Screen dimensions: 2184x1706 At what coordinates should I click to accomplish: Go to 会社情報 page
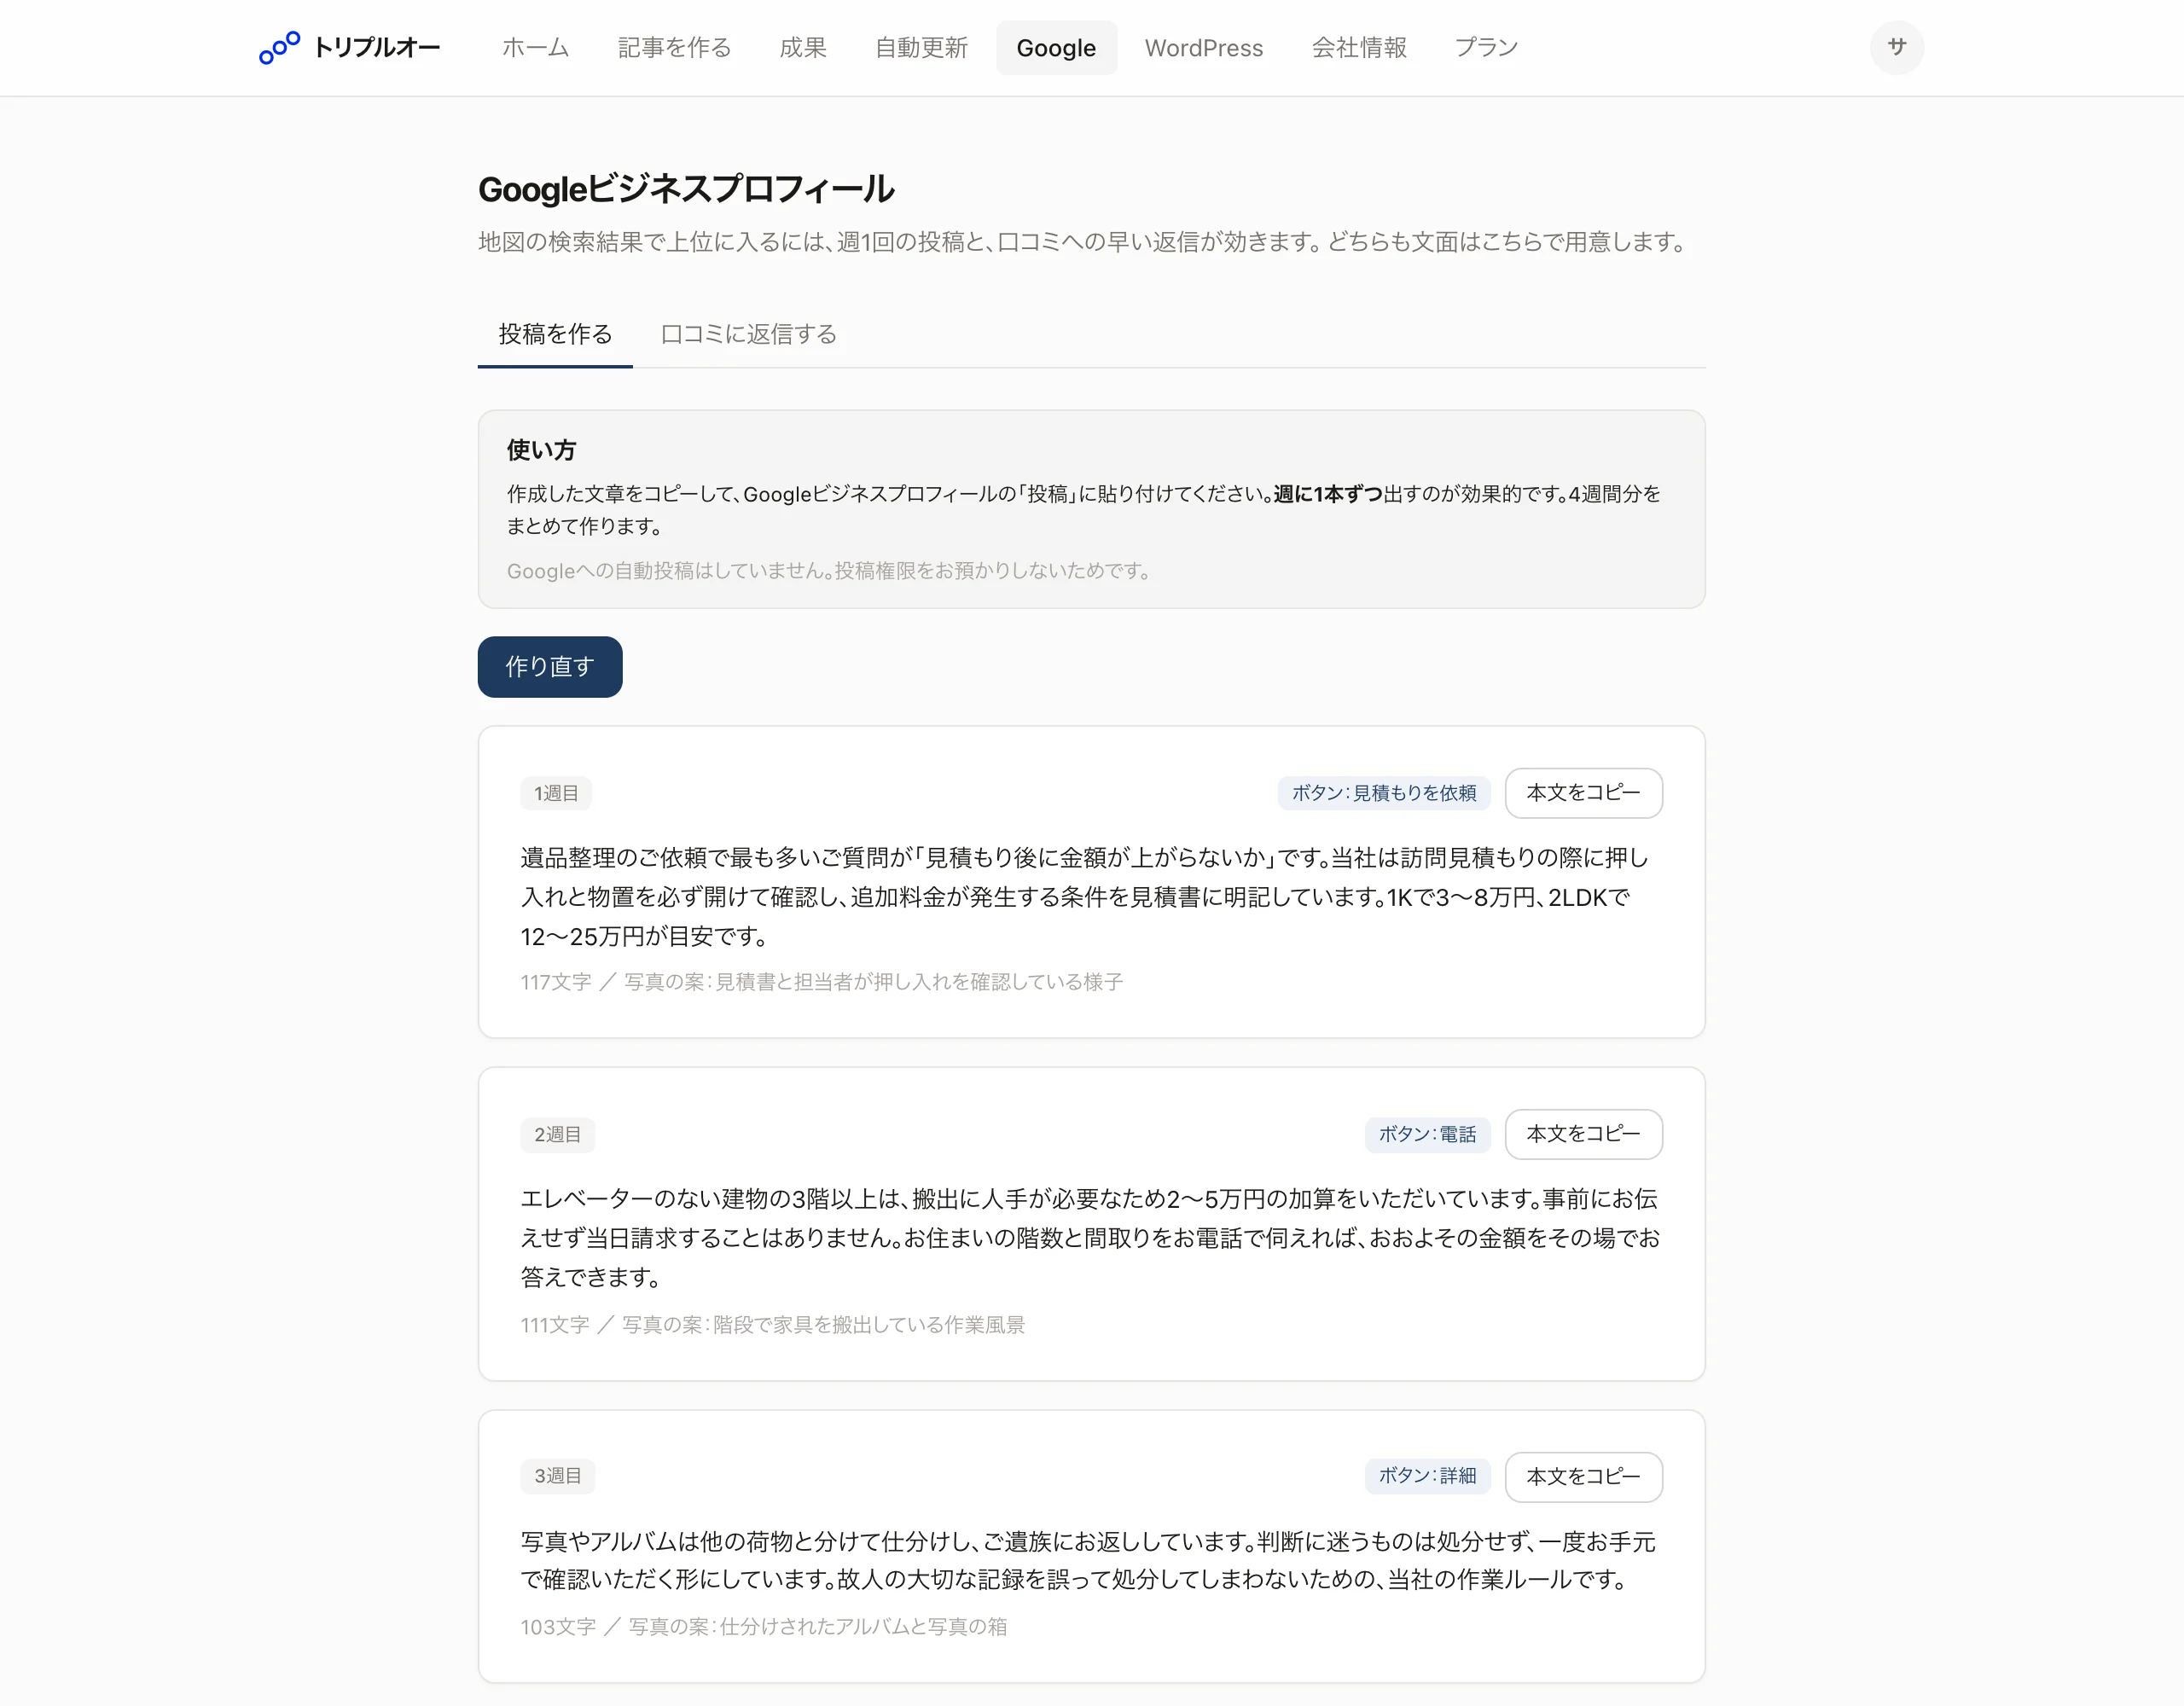tap(1359, 48)
